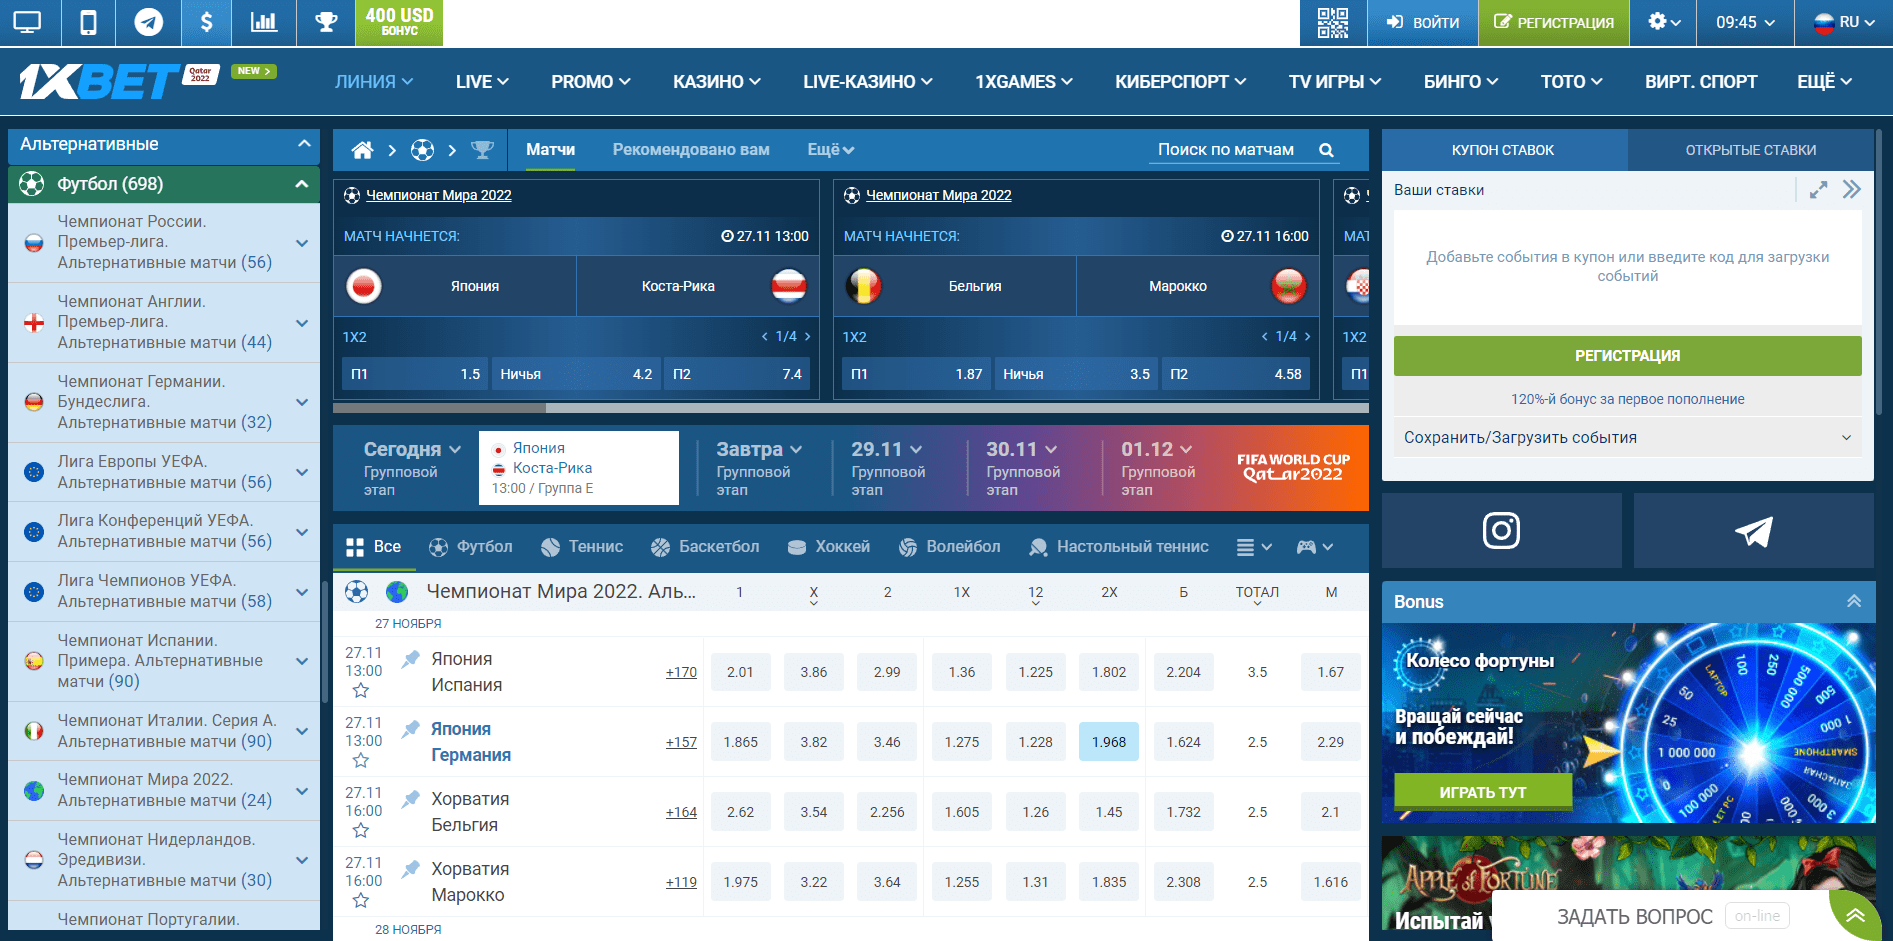Click top РЕГИСТРАЦИЯ button
The image size is (1893, 941).
click(x=1554, y=22)
